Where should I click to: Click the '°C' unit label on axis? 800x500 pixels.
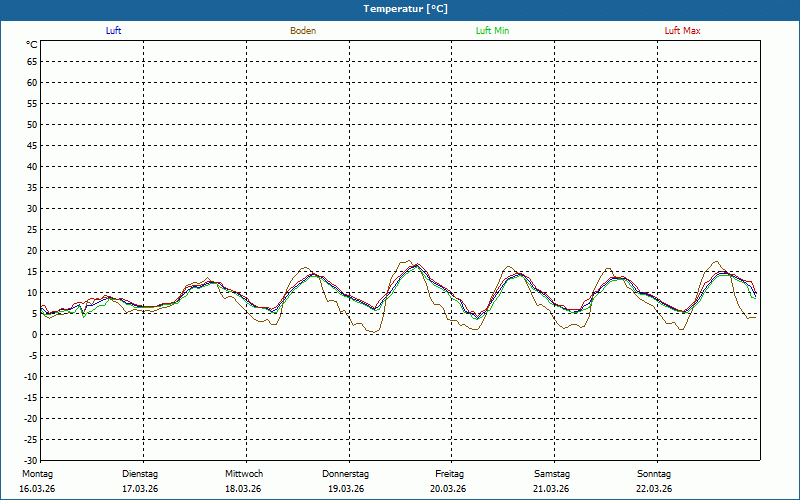tap(32, 45)
